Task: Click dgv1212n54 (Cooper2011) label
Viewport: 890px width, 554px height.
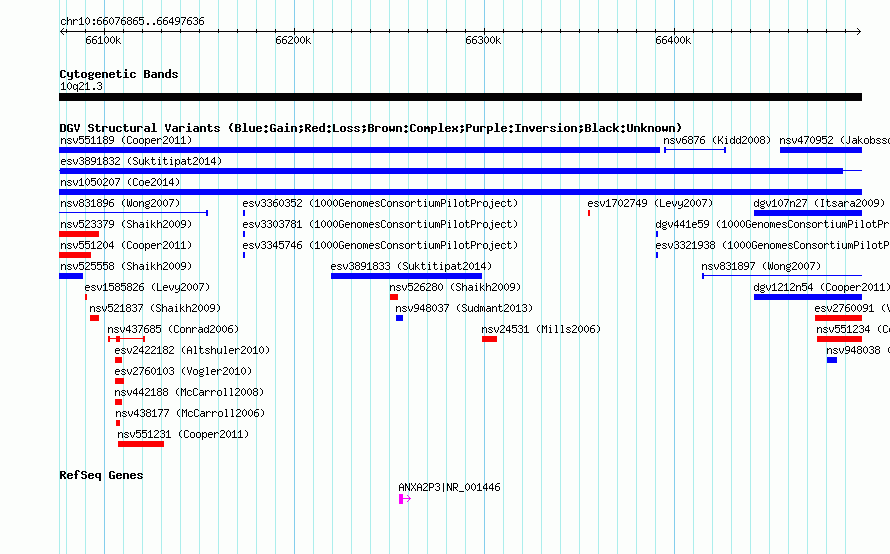Action: tap(821, 287)
